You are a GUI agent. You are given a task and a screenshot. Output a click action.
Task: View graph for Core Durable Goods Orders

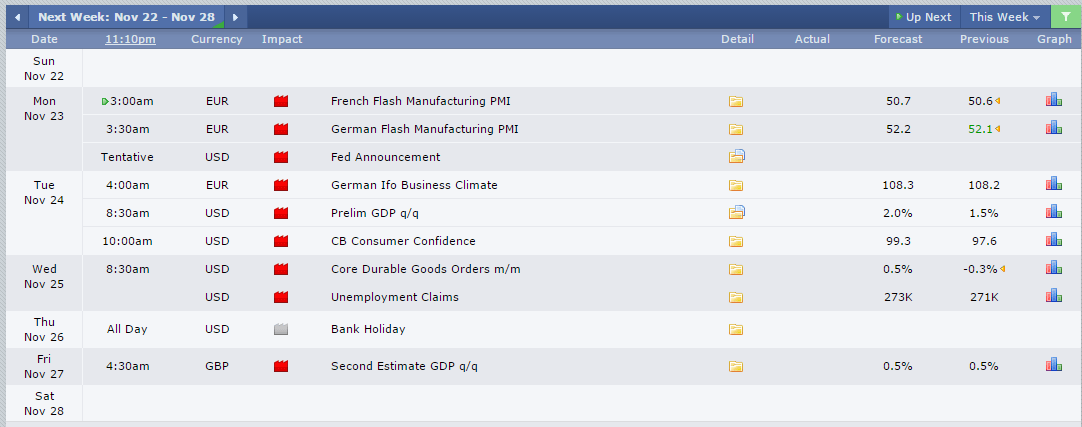coord(1053,267)
